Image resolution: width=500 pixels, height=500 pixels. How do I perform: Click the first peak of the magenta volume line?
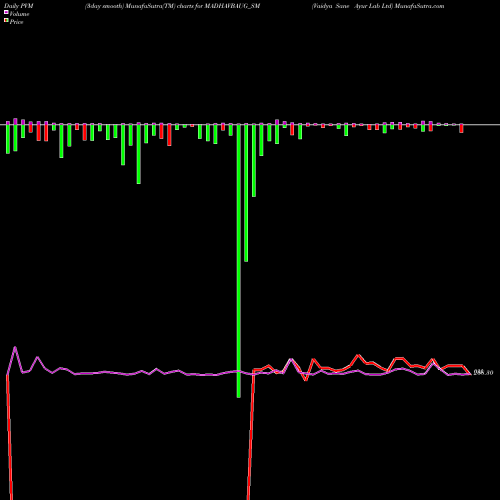pos(15,347)
